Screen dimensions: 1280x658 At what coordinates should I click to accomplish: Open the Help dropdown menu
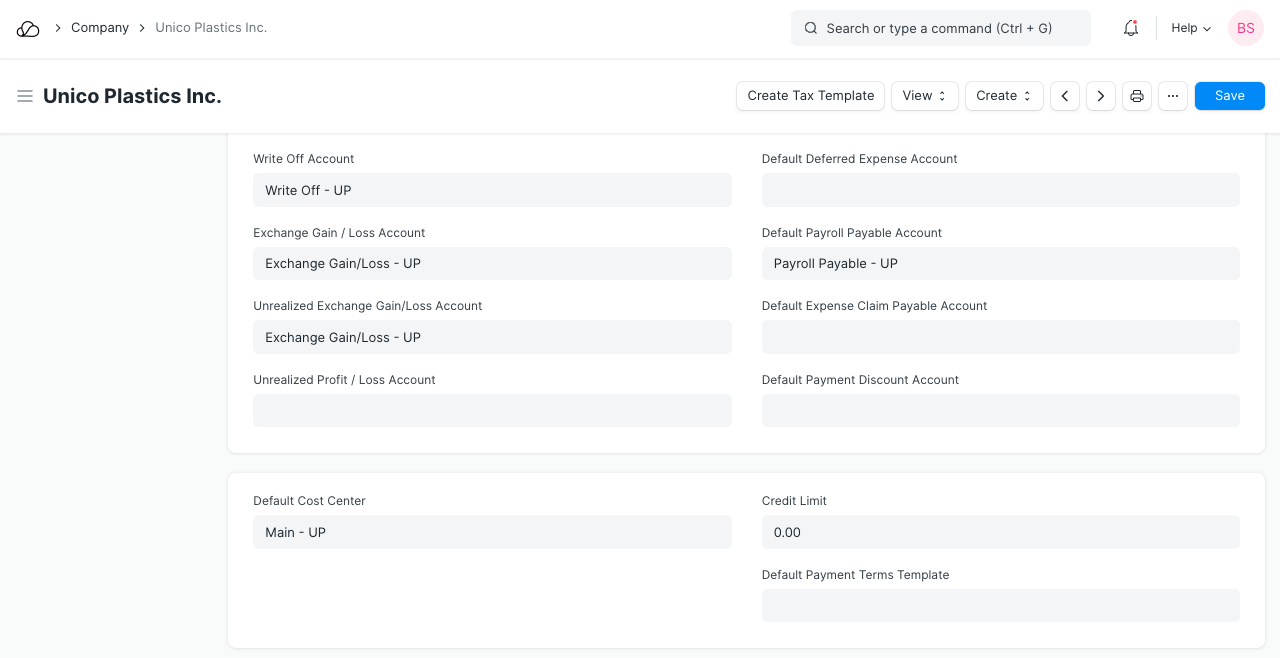pyautogui.click(x=1191, y=29)
